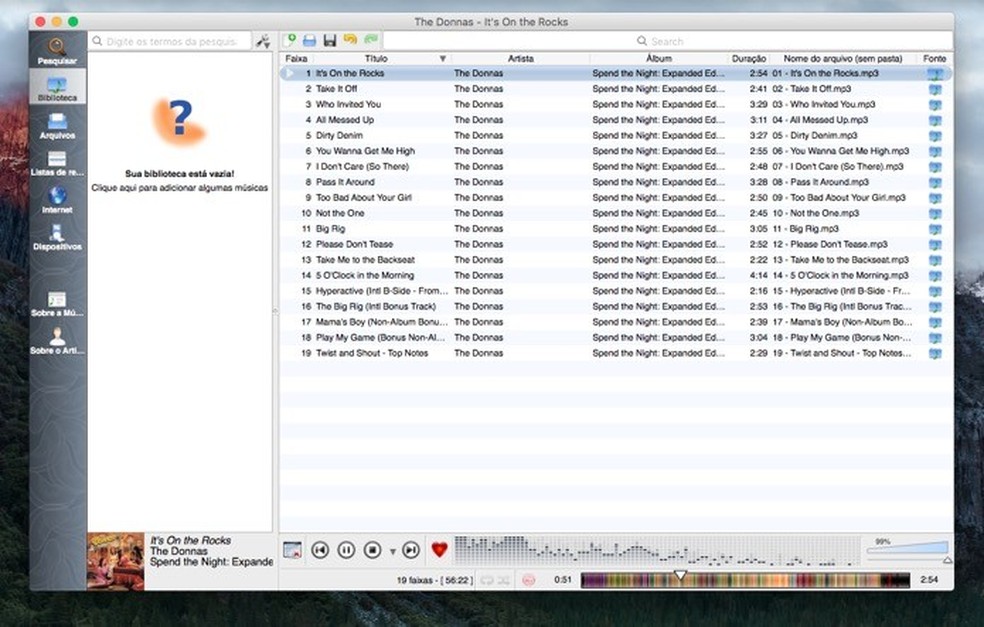Click the yellow undo arrow icon
984x627 pixels.
[350, 40]
